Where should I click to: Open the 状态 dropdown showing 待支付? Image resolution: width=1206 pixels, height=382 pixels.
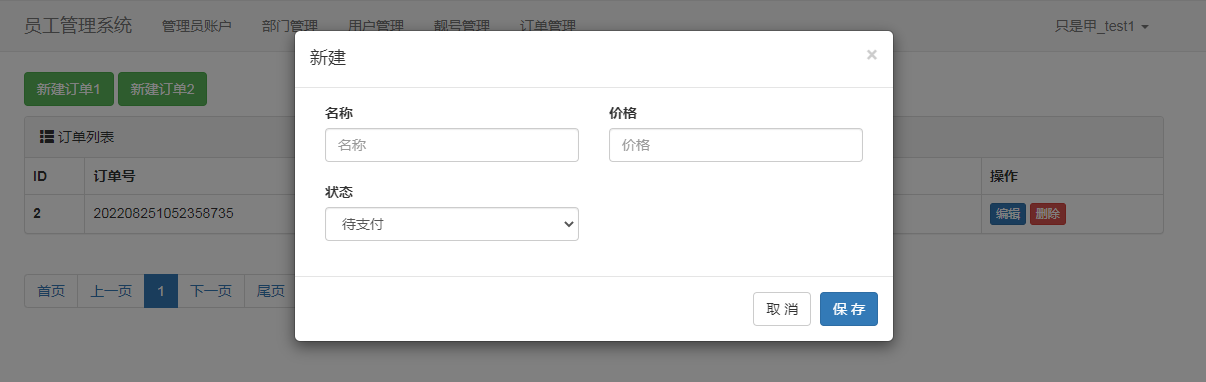(x=452, y=224)
